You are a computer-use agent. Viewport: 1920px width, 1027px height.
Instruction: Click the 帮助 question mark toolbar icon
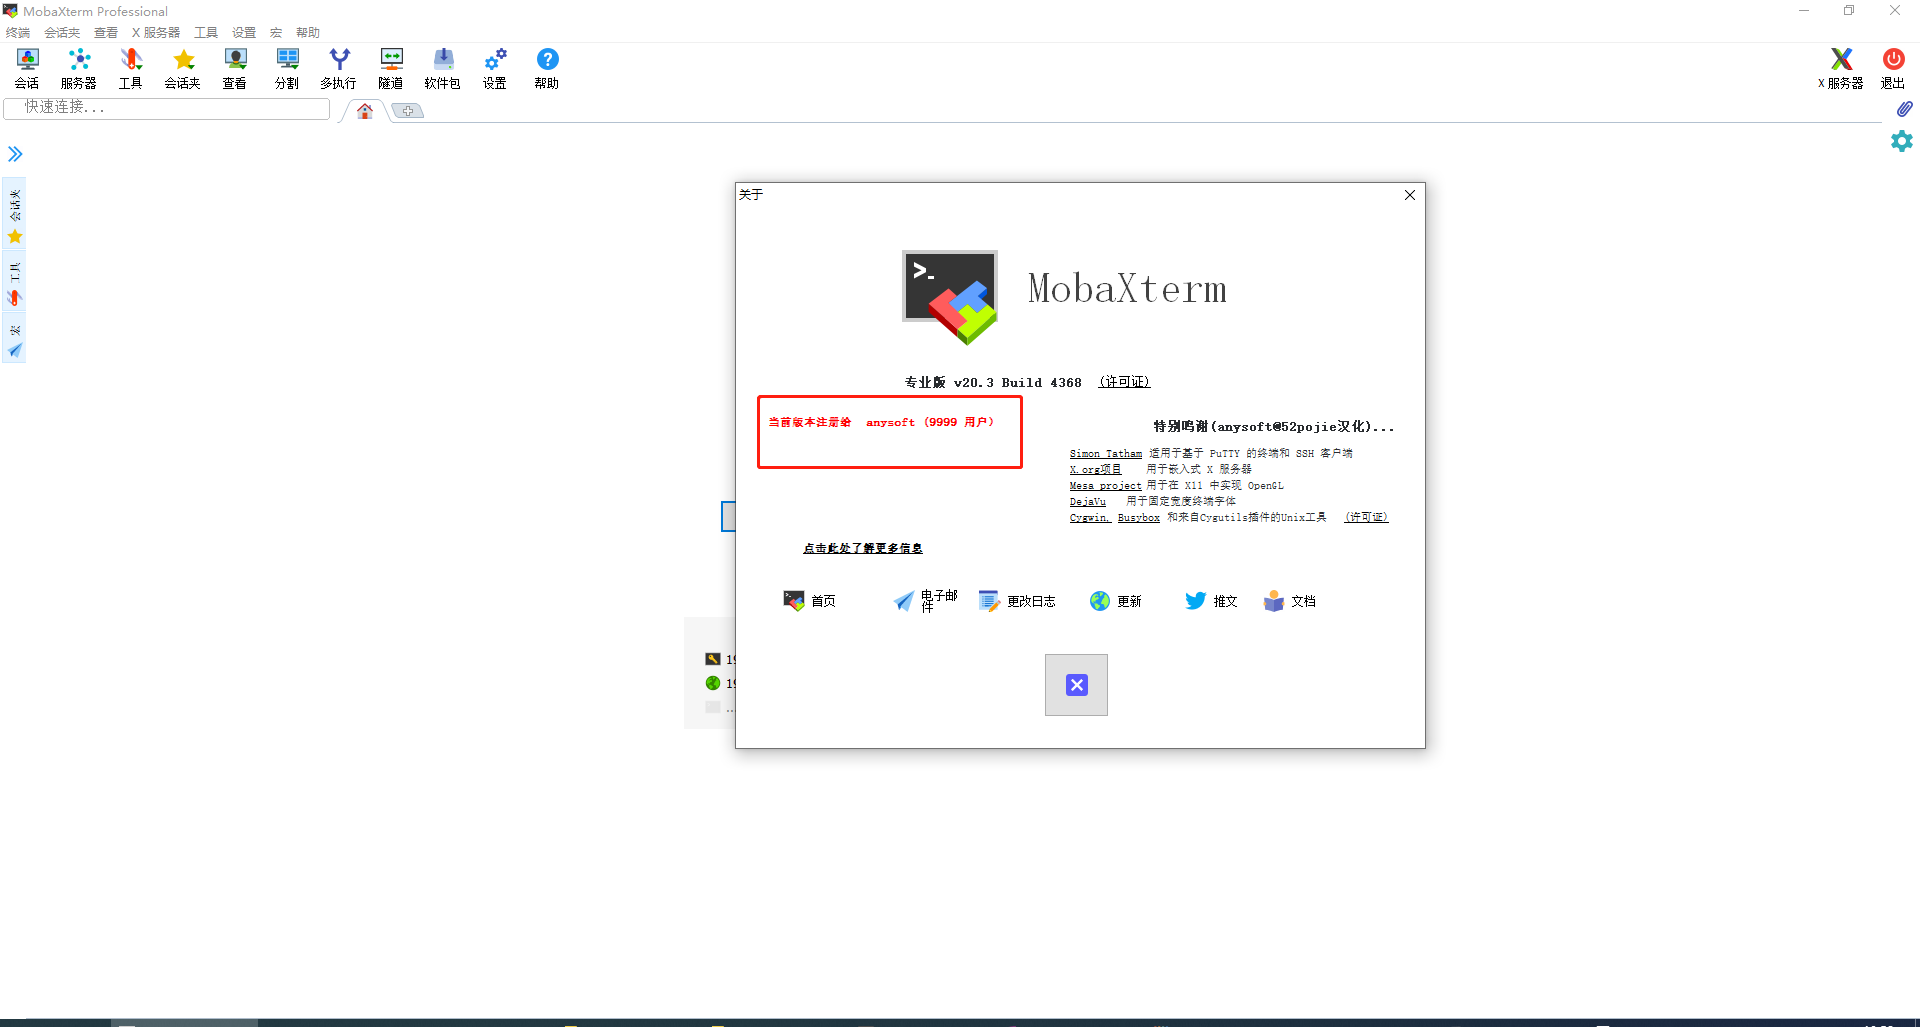click(x=547, y=68)
